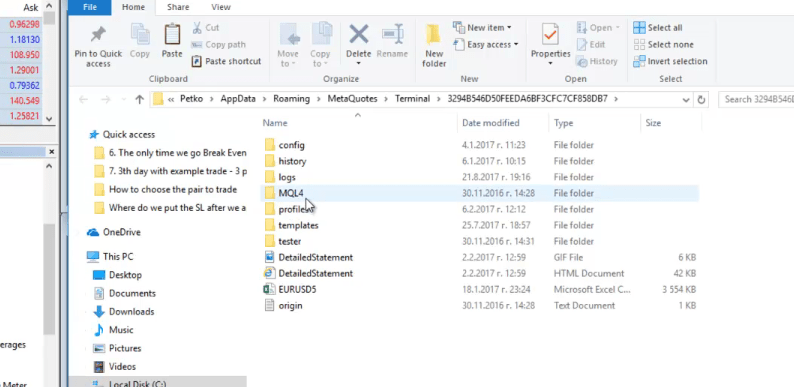
Task: Open address bar history dropdown
Action: pyautogui.click(x=686, y=99)
